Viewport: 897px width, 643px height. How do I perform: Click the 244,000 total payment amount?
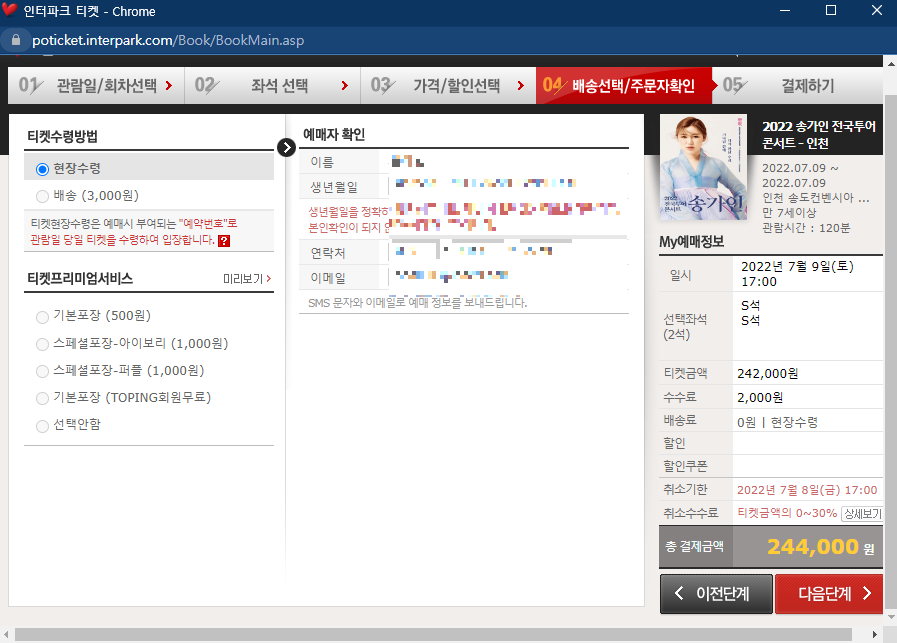(x=813, y=547)
